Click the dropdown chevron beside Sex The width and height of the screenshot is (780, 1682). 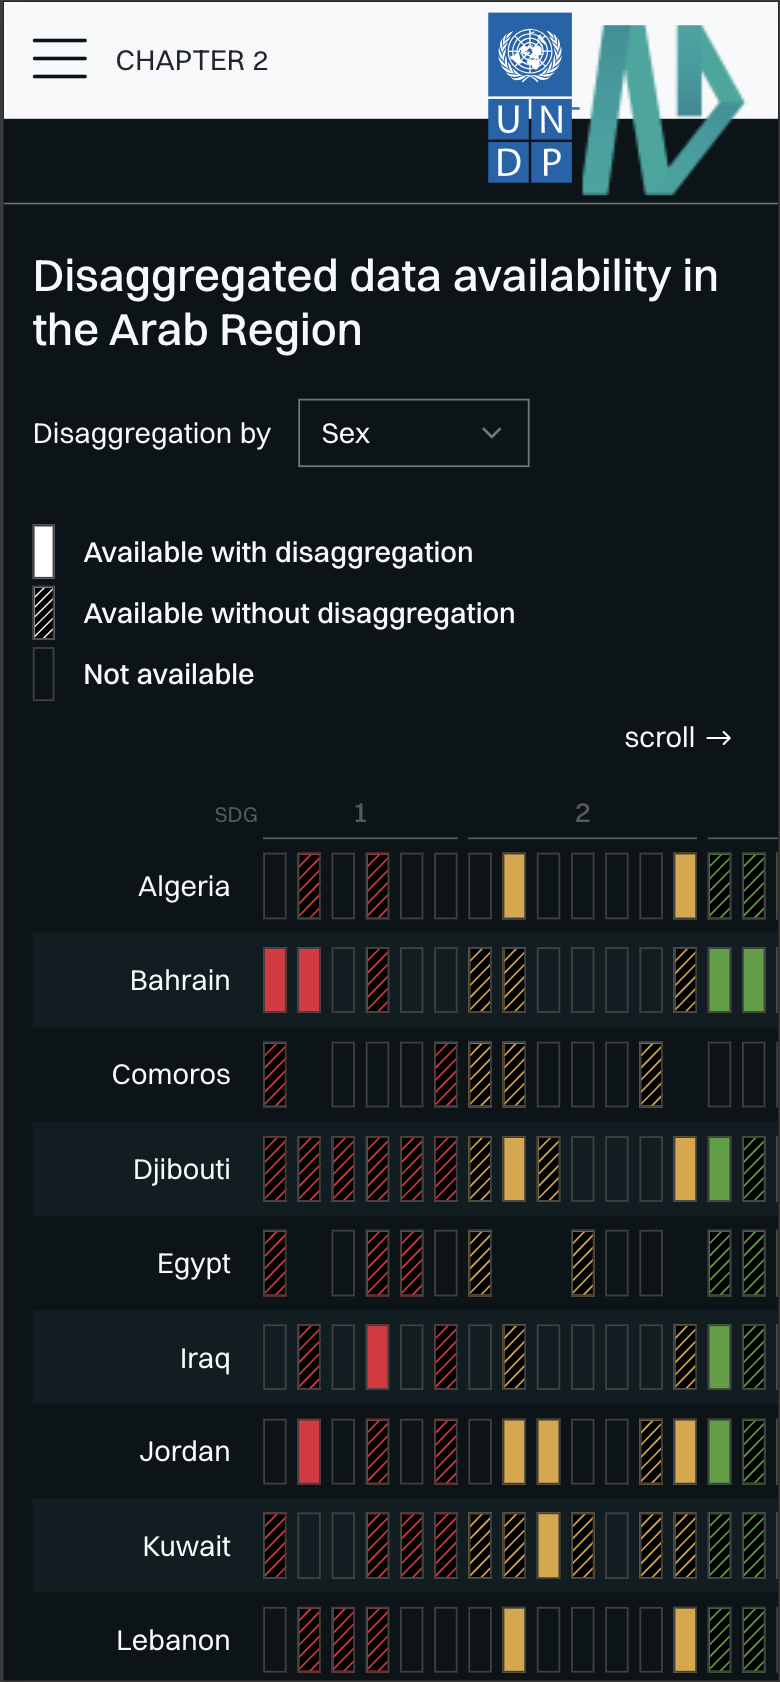(491, 433)
